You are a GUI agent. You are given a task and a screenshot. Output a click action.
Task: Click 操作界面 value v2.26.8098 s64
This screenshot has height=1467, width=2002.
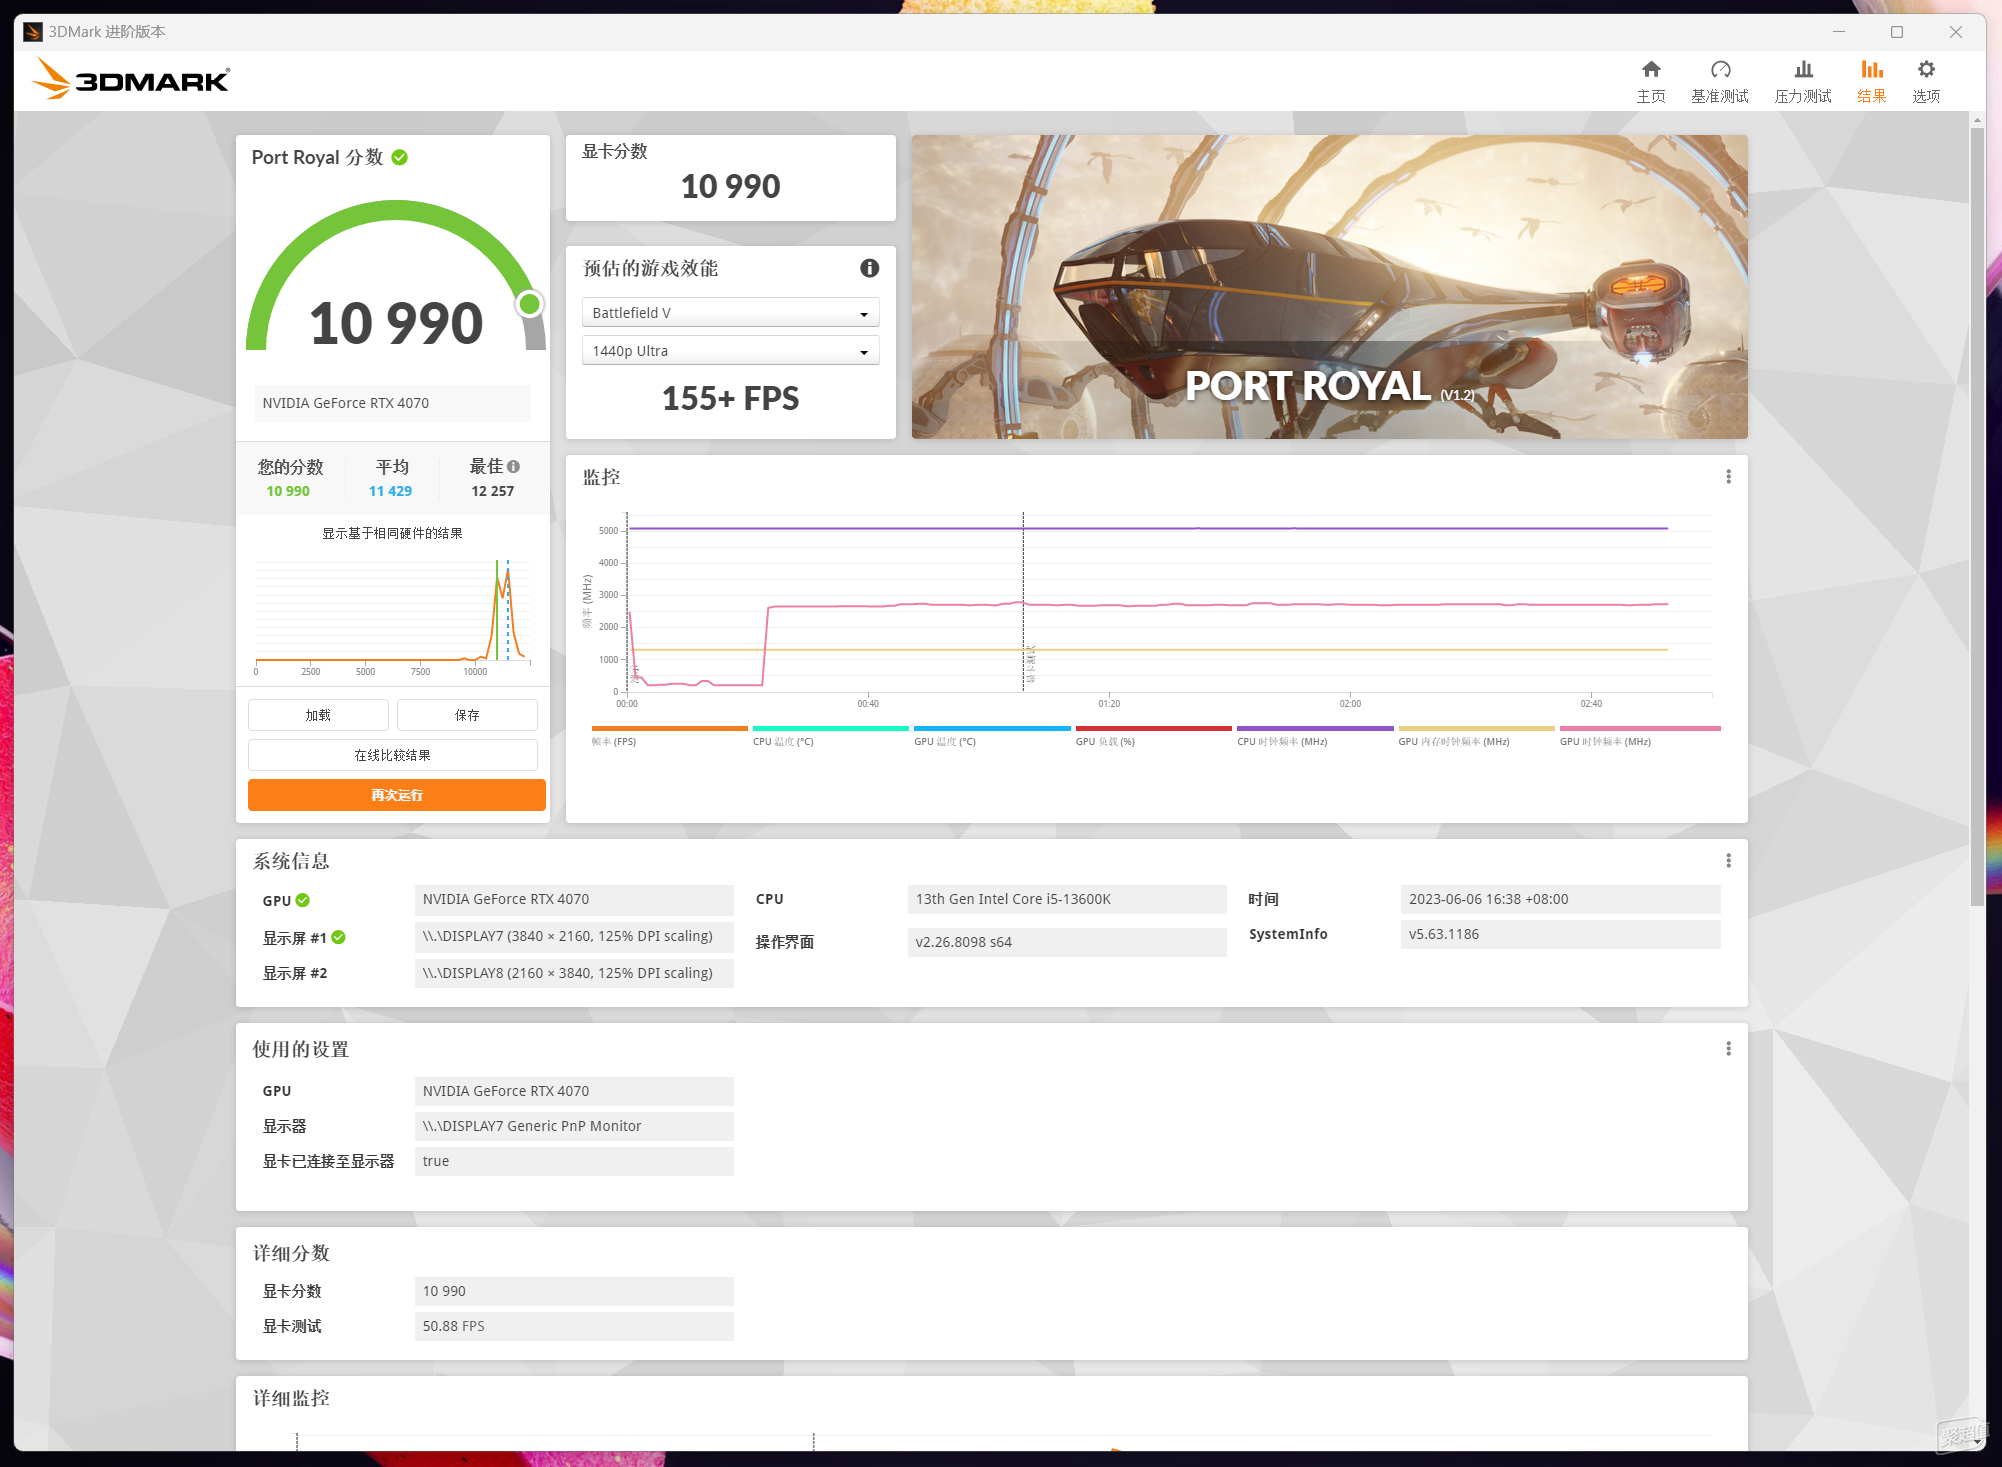[x=1067, y=942]
